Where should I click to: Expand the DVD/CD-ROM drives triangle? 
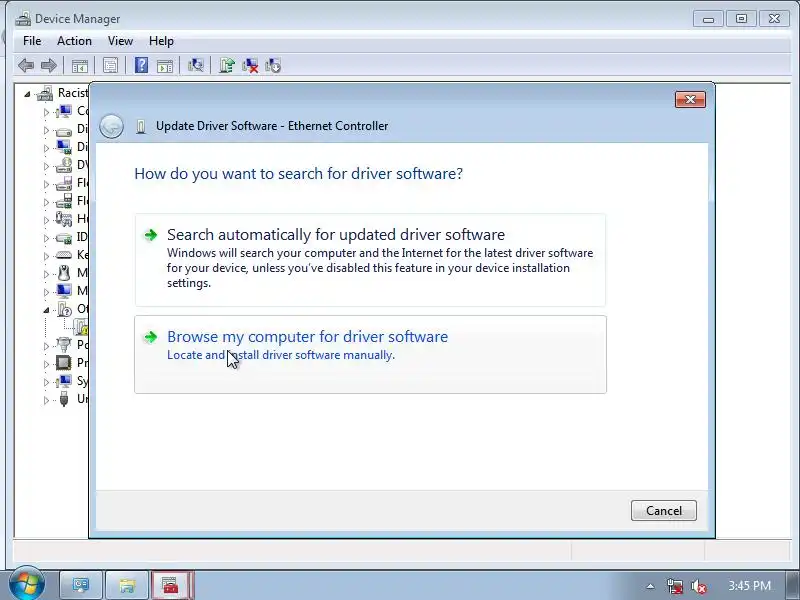(x=46, y=166)
